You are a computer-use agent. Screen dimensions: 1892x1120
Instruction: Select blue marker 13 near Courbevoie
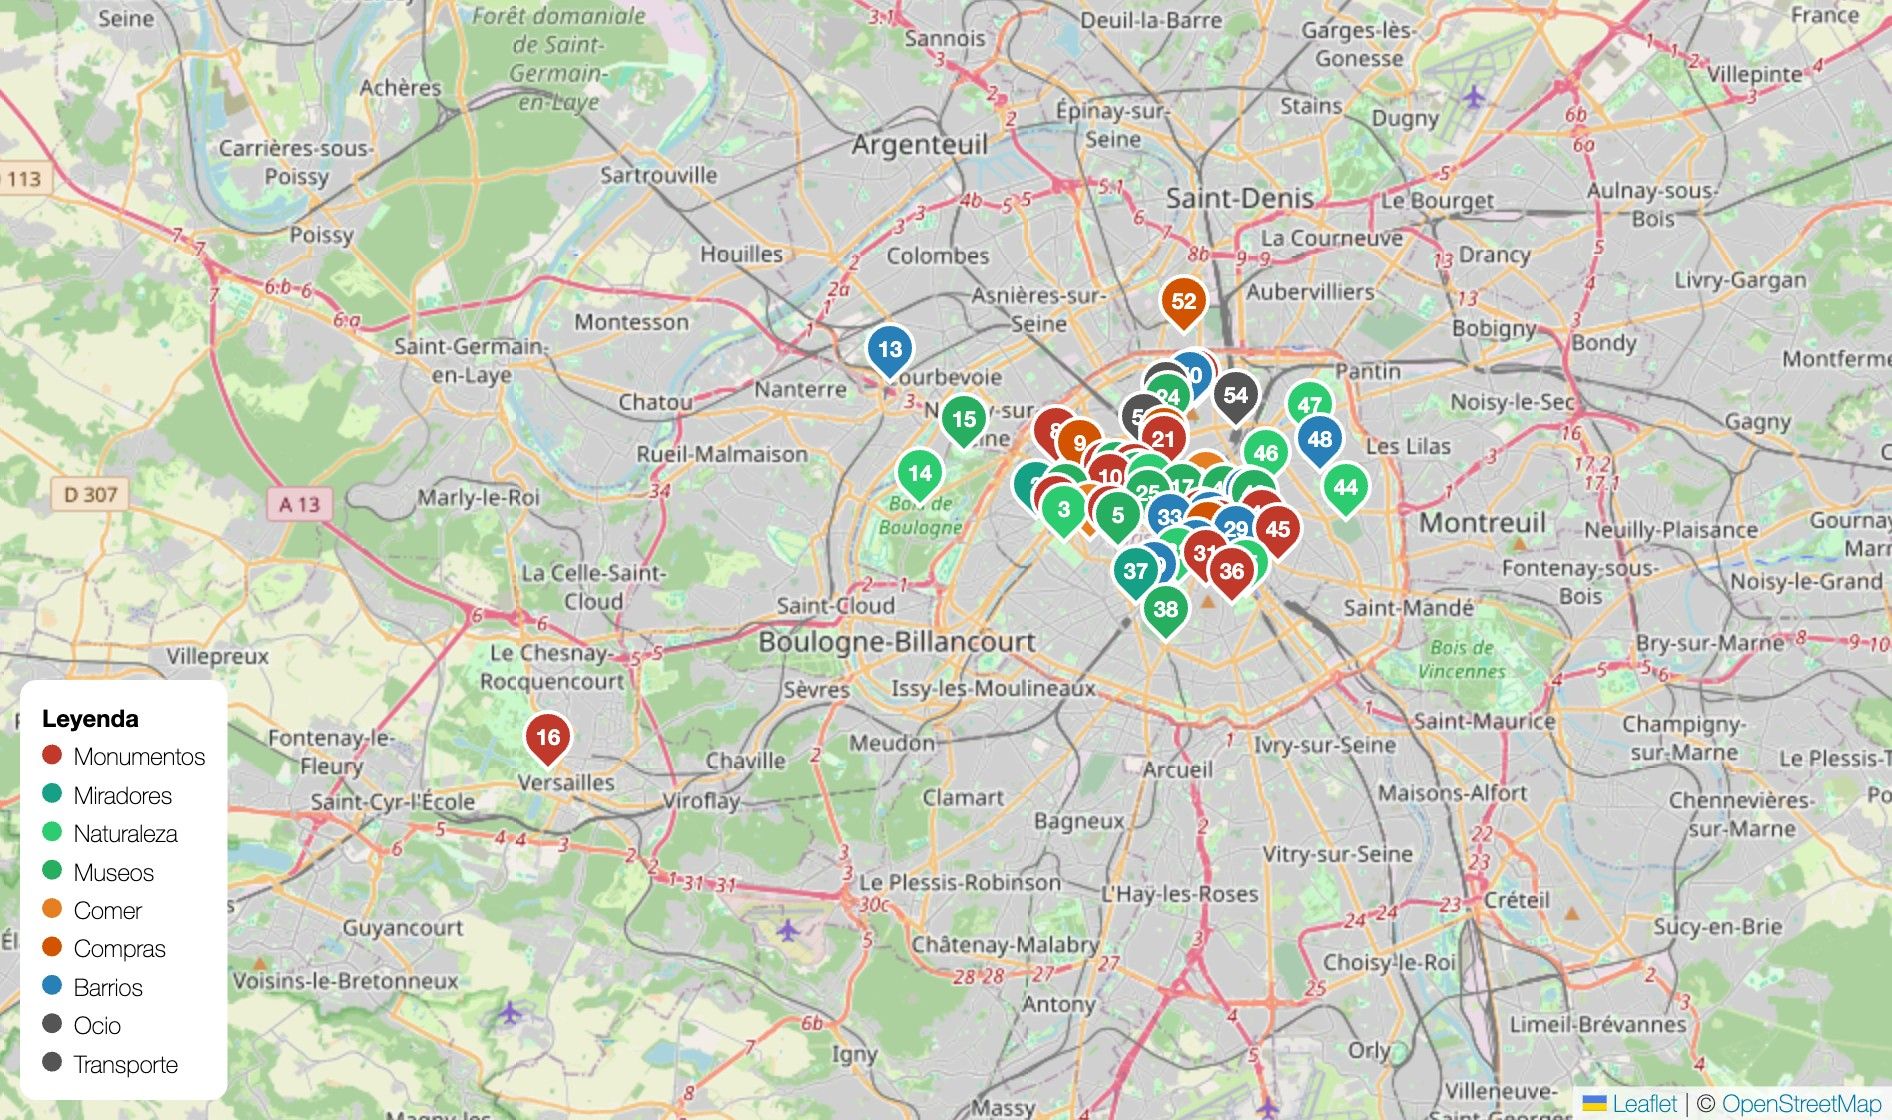tap(889, 351)
